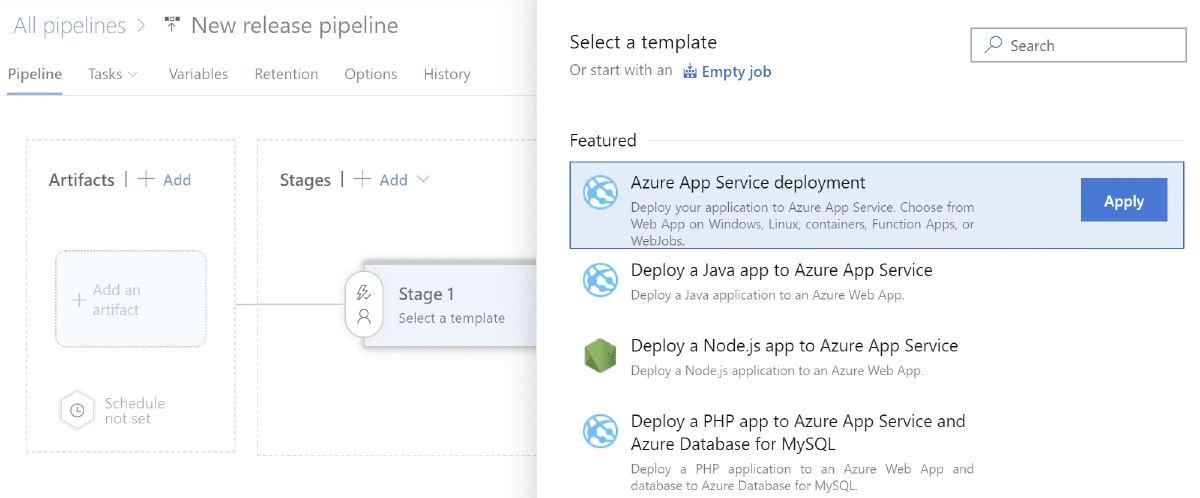Switch to the Variables tab
This screenshot has height=498, width=1200.
point(198,74)
